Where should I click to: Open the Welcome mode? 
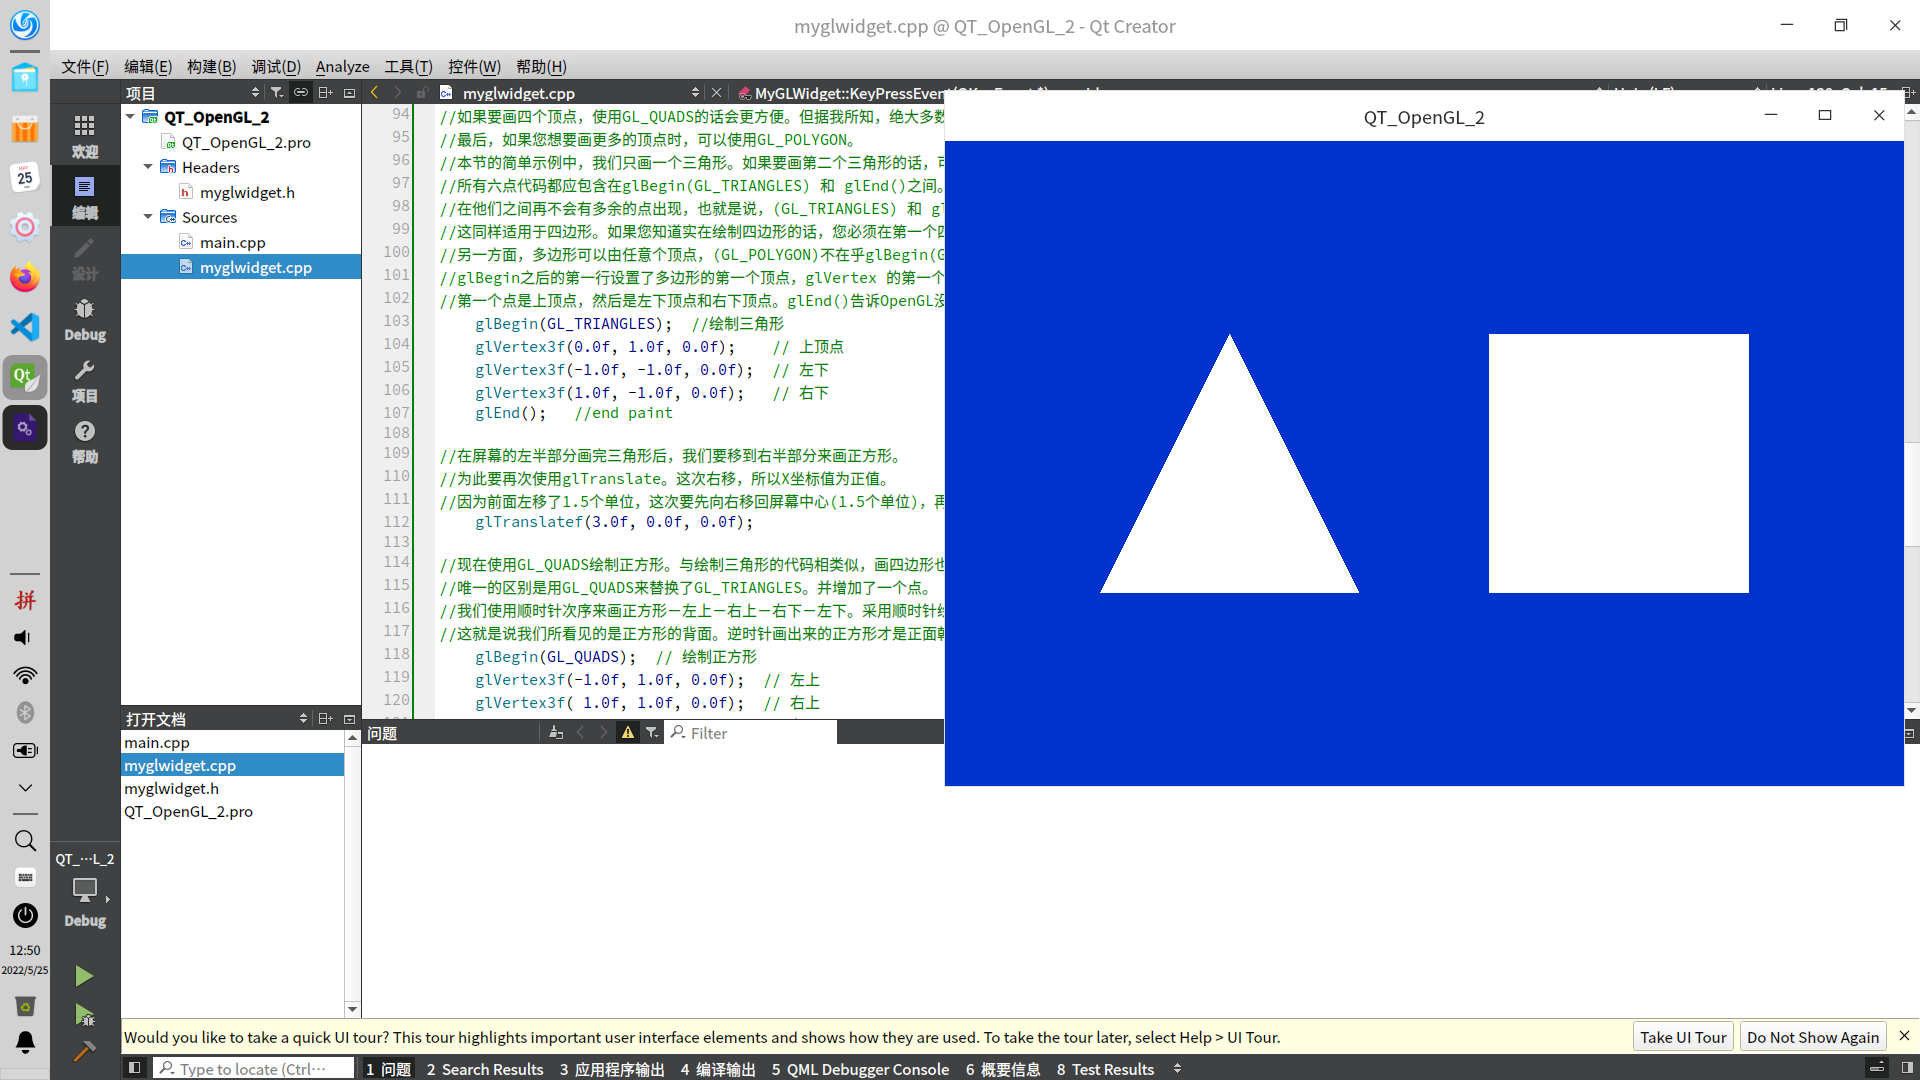point(84,135)
